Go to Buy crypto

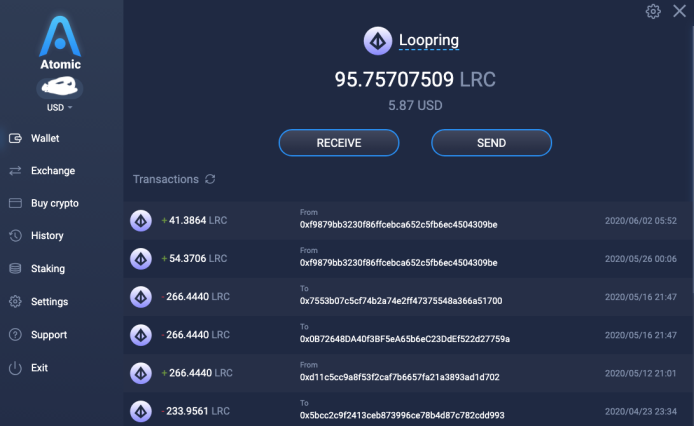click(54, 203)
